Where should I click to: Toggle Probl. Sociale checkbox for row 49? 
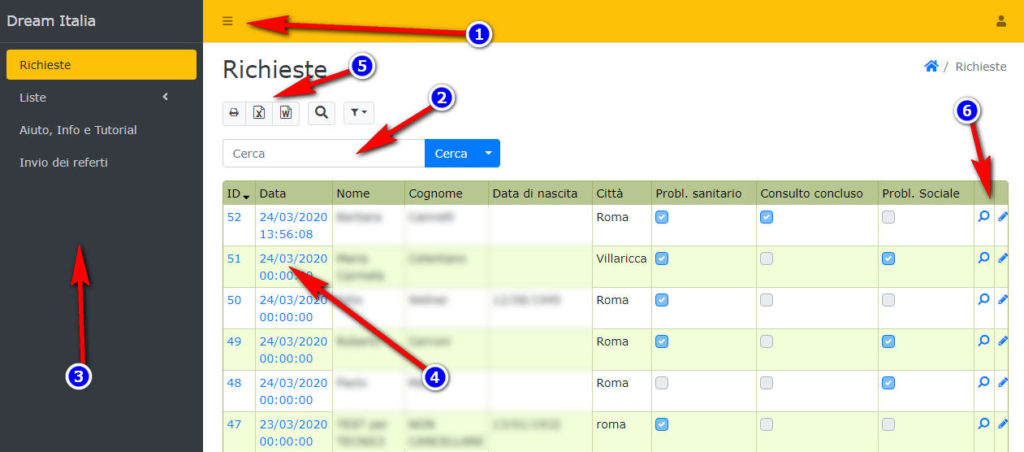[888, 341]
